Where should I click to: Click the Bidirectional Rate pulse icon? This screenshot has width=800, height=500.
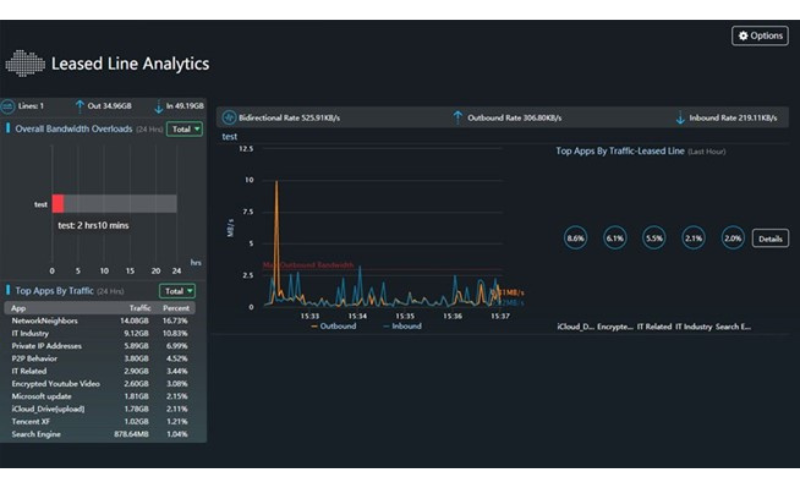click(x=229, y=118)
